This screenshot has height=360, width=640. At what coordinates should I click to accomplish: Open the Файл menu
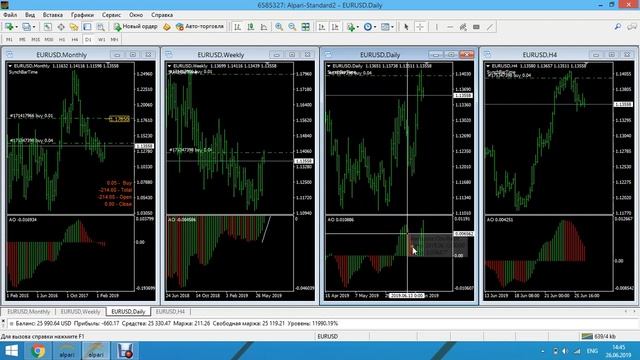(x=10, y=15)
